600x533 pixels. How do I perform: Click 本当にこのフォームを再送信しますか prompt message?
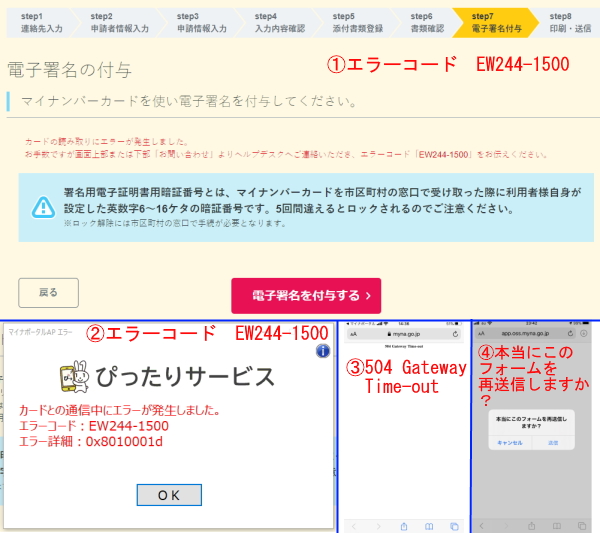[x=532, y=422]
